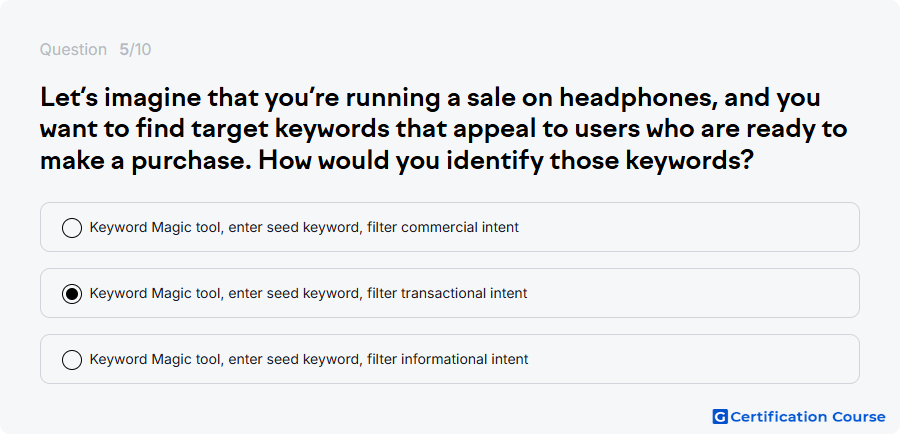
Task: Click the "filter transactional intent" phrase
Action: tap(447, 293)
